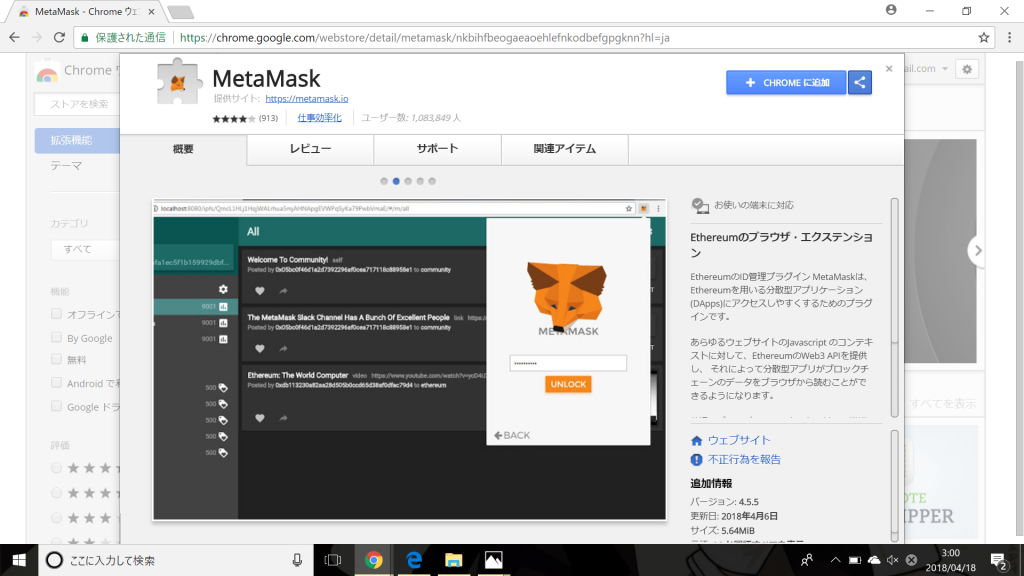Go to next item with right chevron

(x=978, y=250)
